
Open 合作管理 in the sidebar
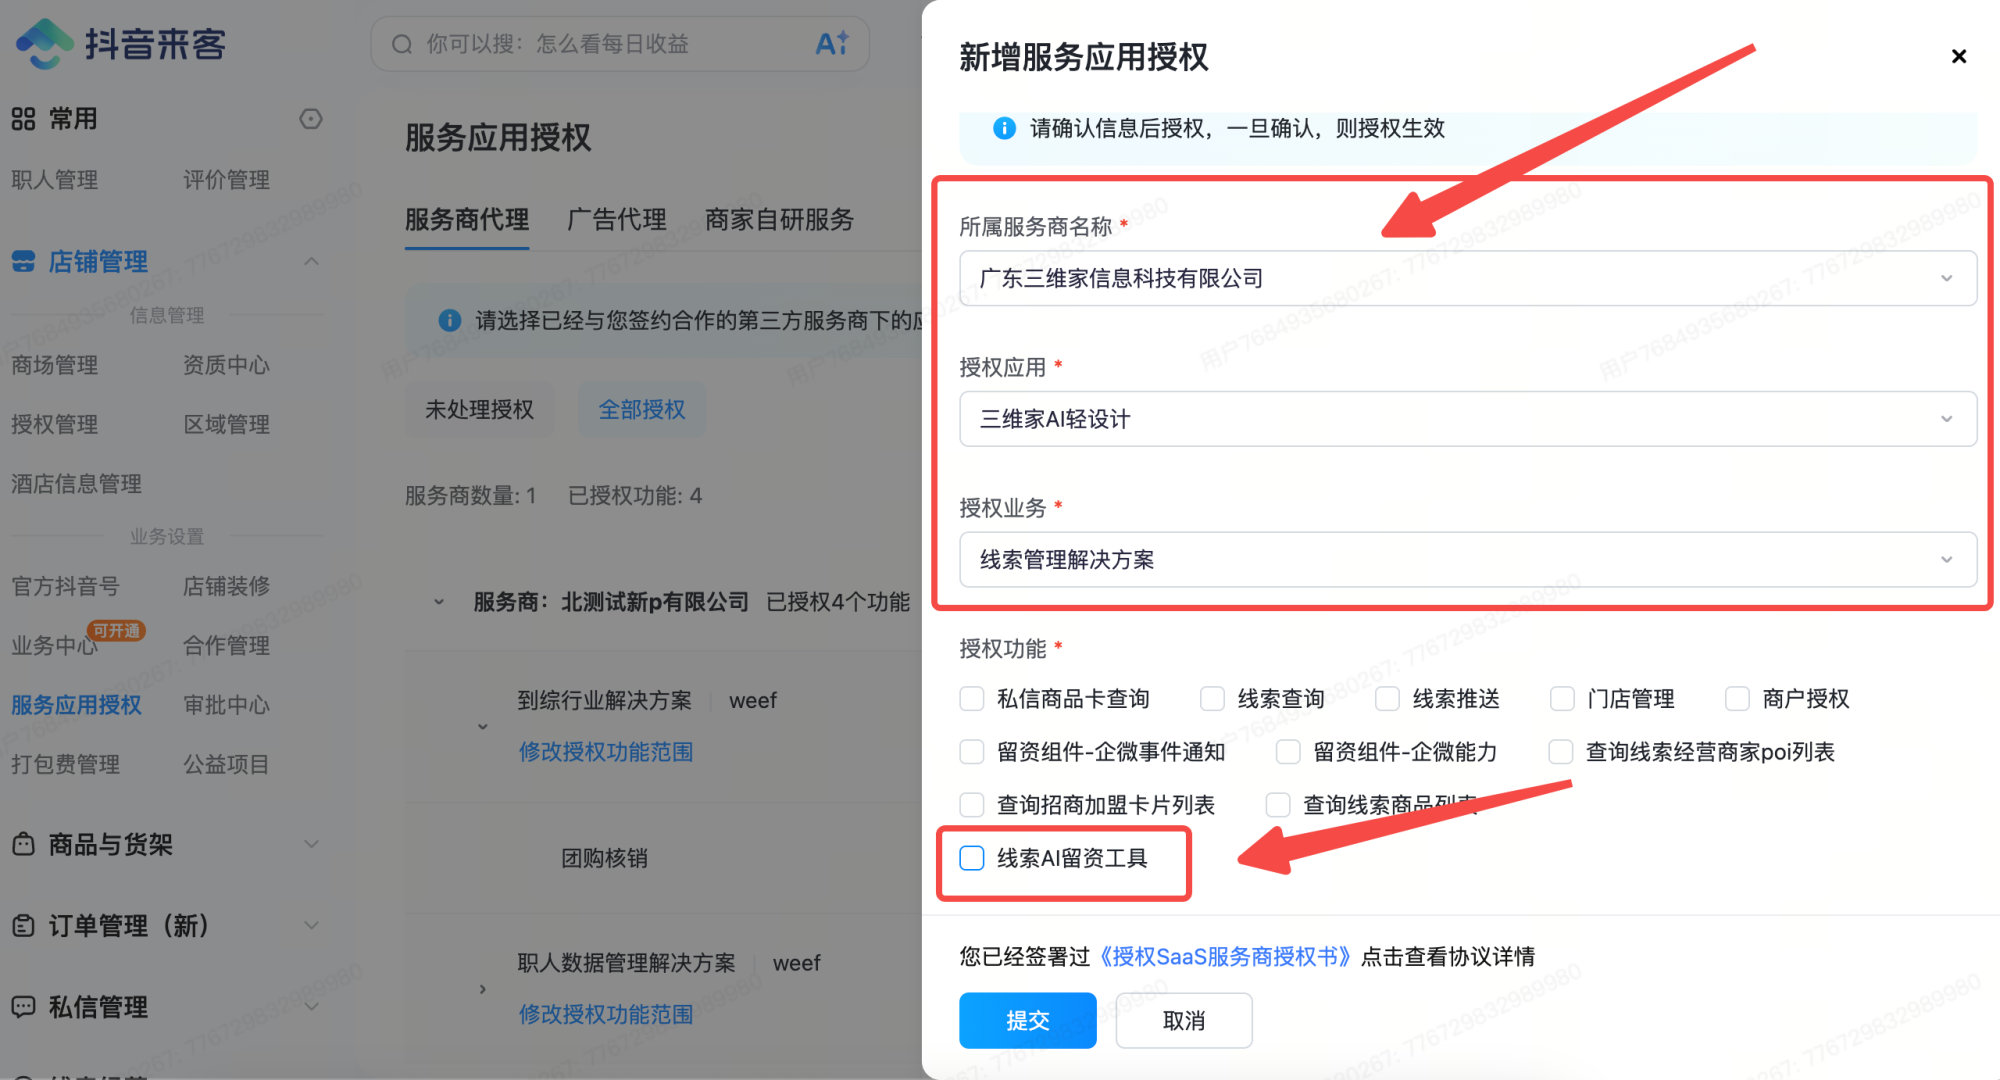pyautogui.click(x=226, y=646)
